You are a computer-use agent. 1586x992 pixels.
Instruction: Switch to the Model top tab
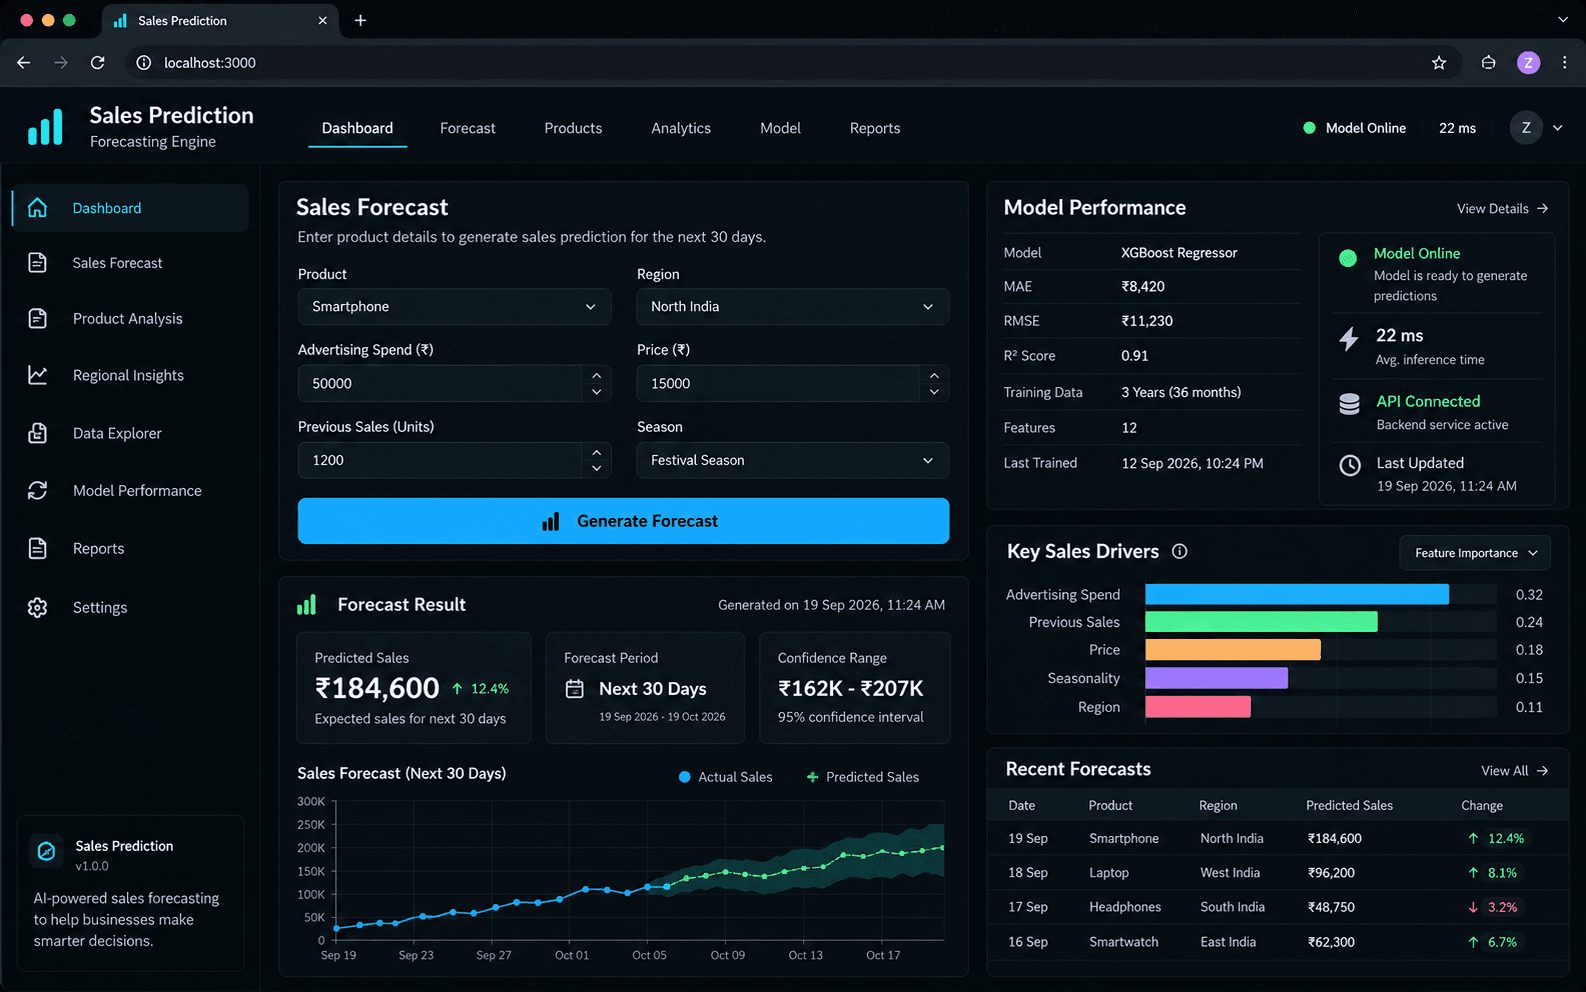[x=780, y=128]
